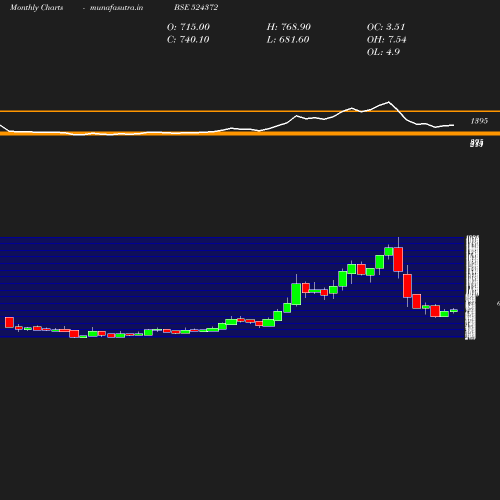This screenshot has width=500, height=500.
Task: Click the munafasutra.in site label
Action: click(x=116, y=8)
